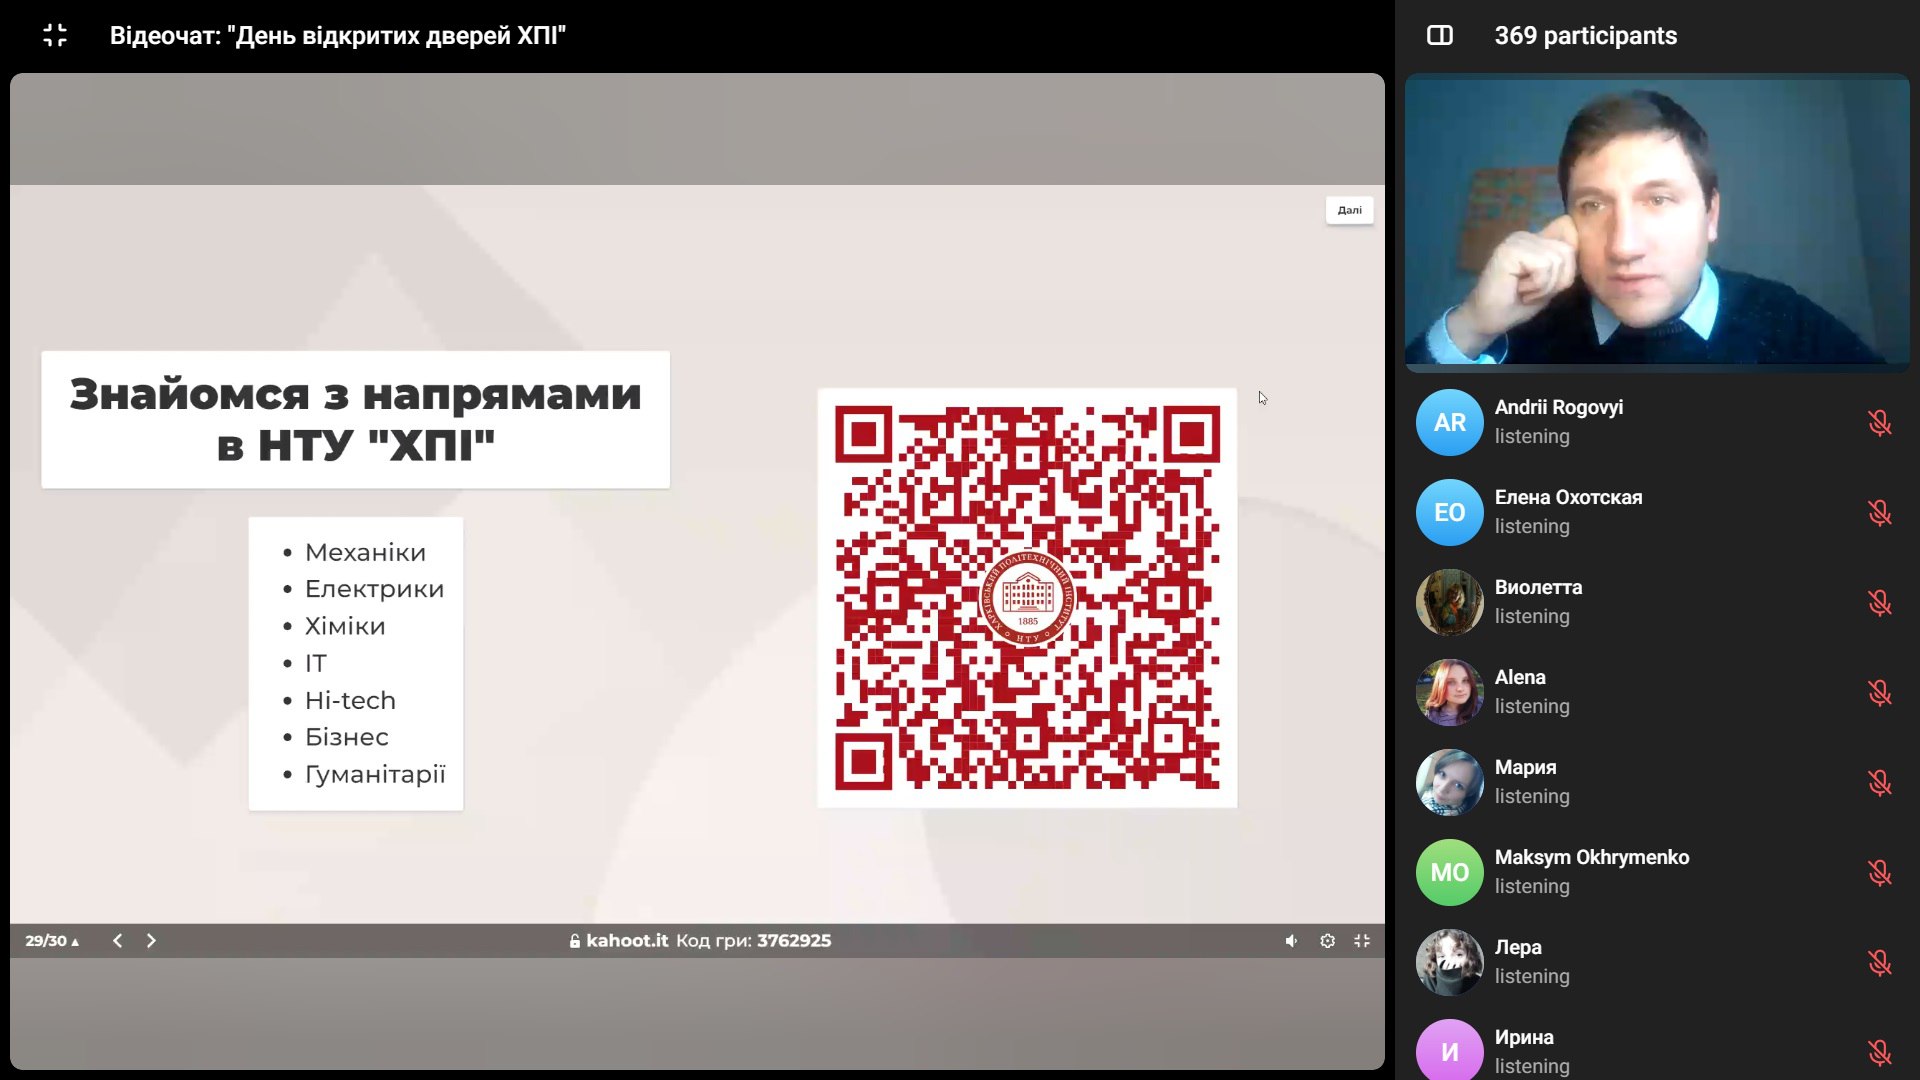Click the 369 participants header
This screenshot has width=1920, height=1080.
coord(1585,36)
